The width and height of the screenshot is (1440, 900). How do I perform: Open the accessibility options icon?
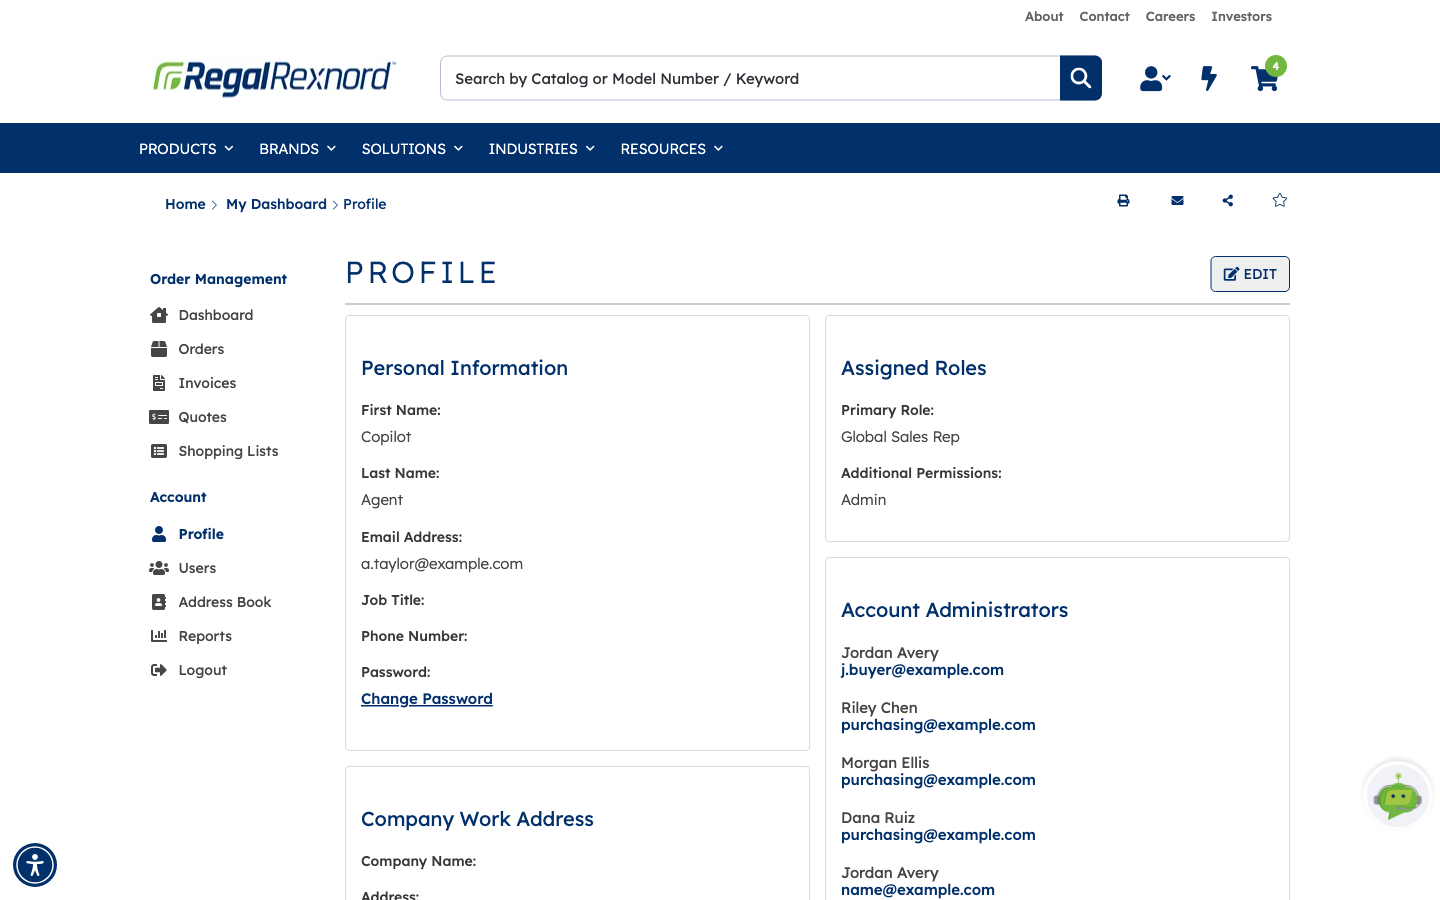35,865
